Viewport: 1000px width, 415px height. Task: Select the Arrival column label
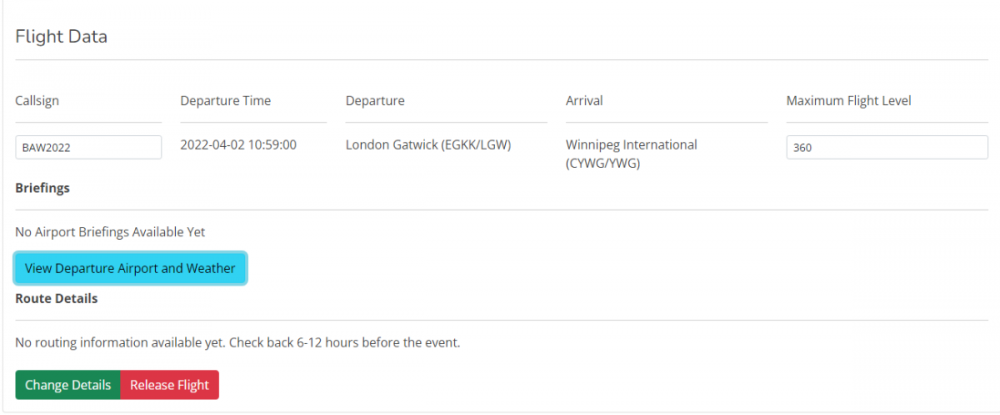pos(584,100)
